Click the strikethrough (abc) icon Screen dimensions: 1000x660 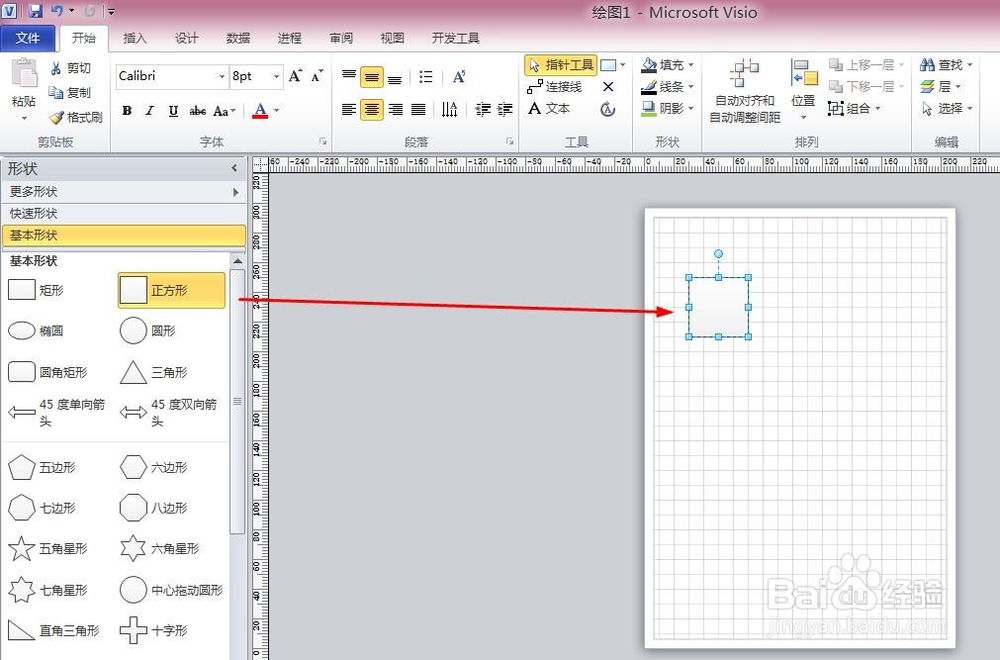click(198, 111)
